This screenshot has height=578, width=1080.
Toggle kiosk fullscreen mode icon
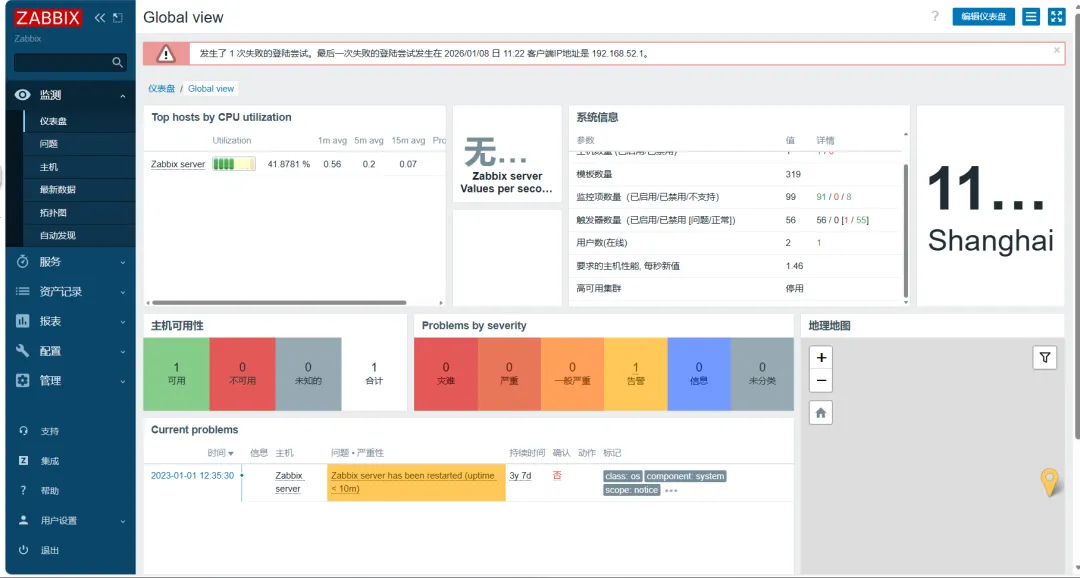[x=1057, y=17]
